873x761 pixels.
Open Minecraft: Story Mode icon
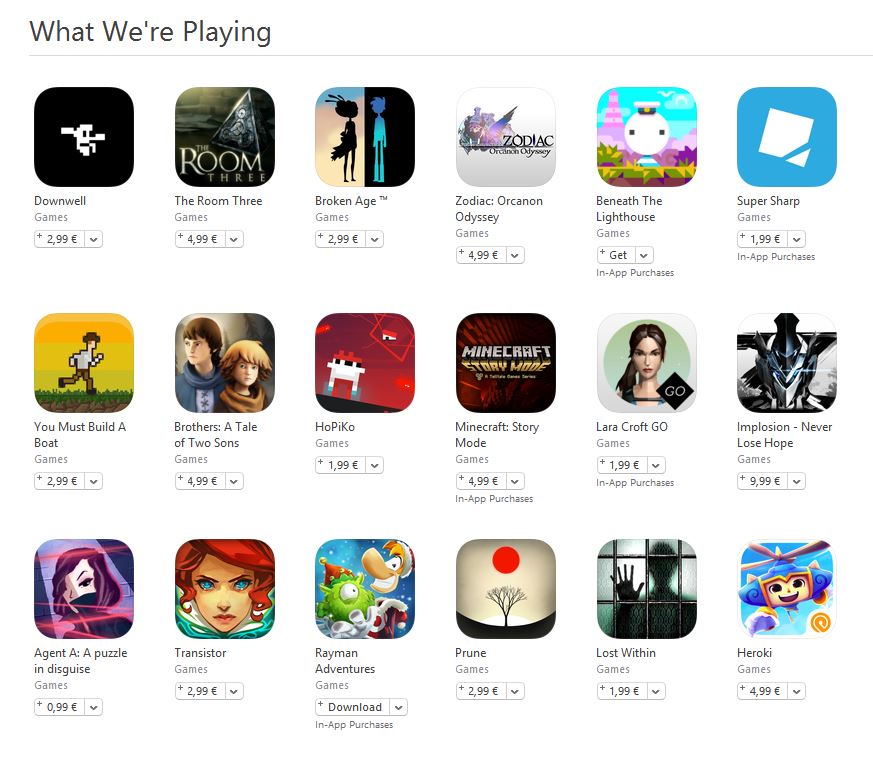(506, 363)
